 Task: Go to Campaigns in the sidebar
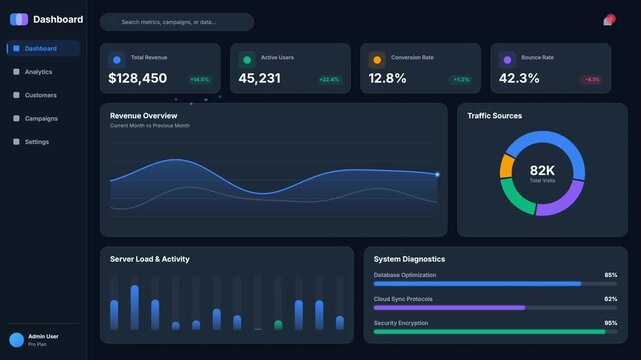tap(43, 118)
